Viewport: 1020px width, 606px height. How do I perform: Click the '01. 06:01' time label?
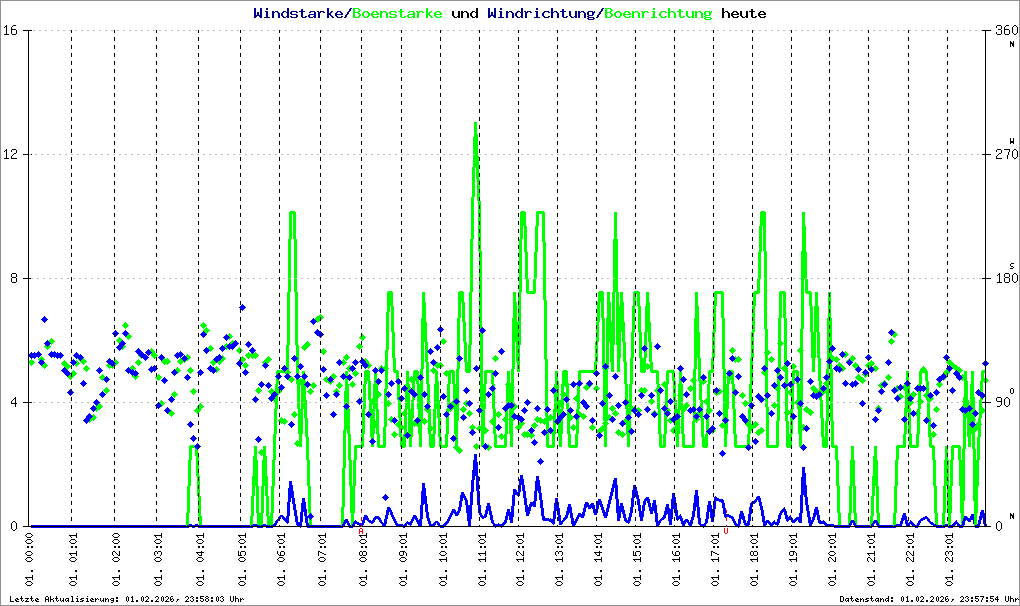tap(282, 560)
